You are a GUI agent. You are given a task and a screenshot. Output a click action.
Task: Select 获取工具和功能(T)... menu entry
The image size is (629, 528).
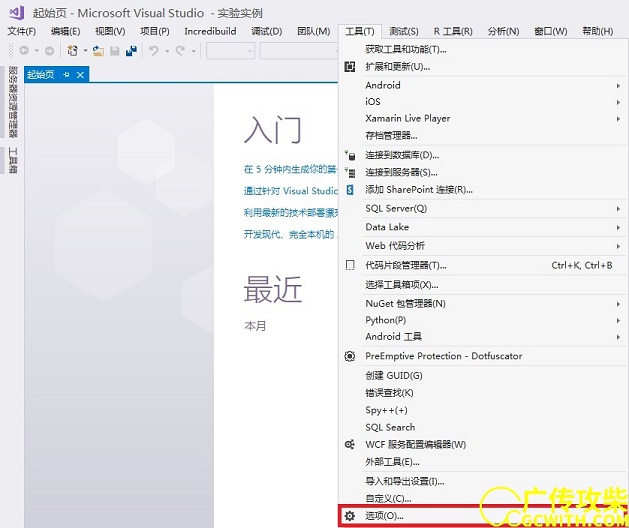(x=483, y=49)
